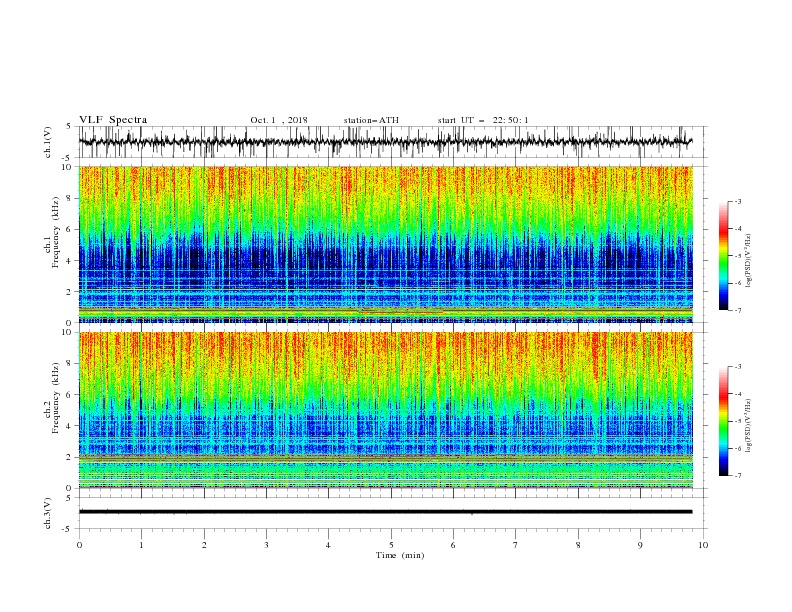The height and width of the screenshot is (612, 792).
Task: Click the time axis "10" tick label
Action: [x=703, y=545]
